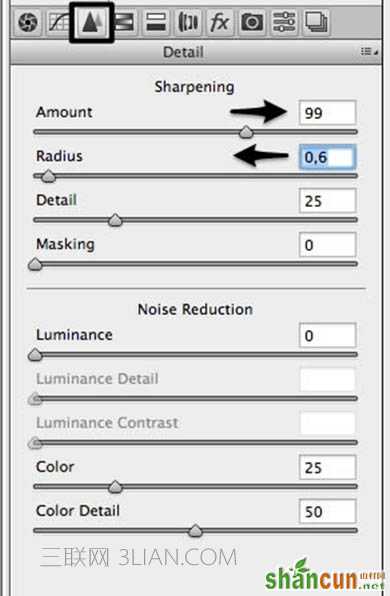Screen dimensions: 390x596
Task: Click the Sharpening Amount value field
Action: tap(327, 113)
